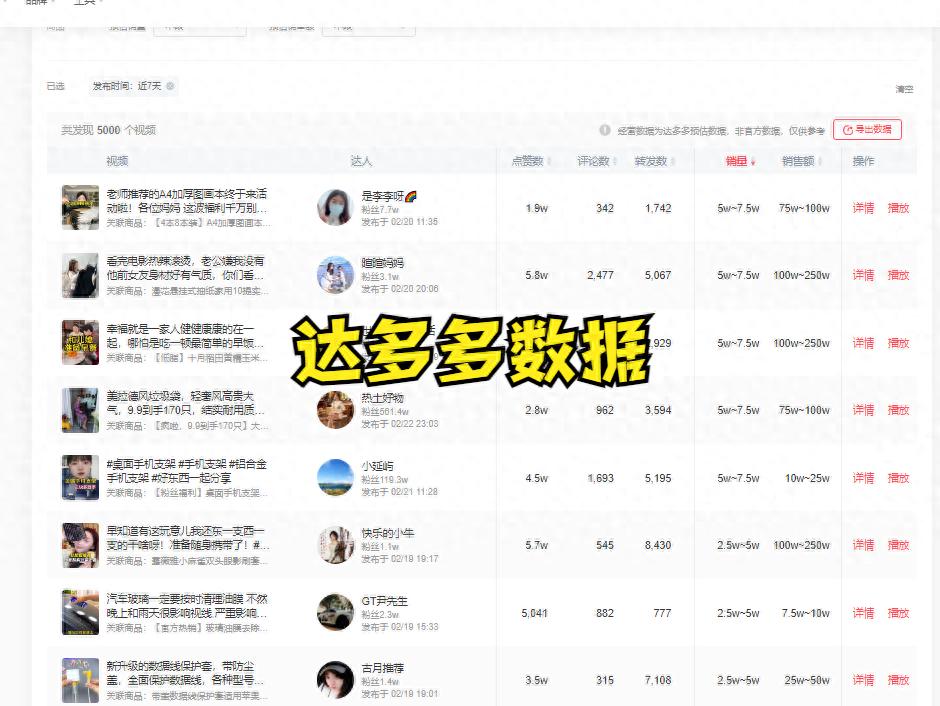Open the 工具 menu
Viewport: 940px width, 706px height.
pyautogui.click(x=85, y=5)
